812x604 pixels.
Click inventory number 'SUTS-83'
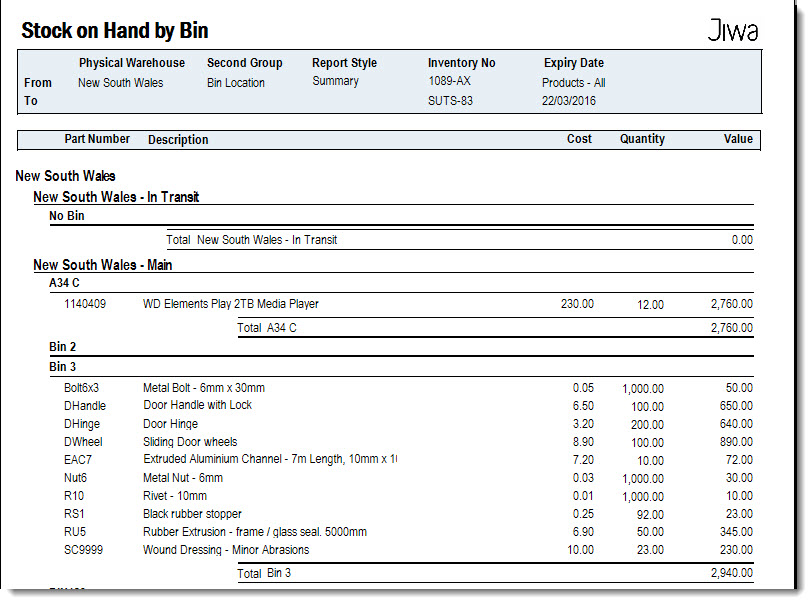tap(450, 101)
